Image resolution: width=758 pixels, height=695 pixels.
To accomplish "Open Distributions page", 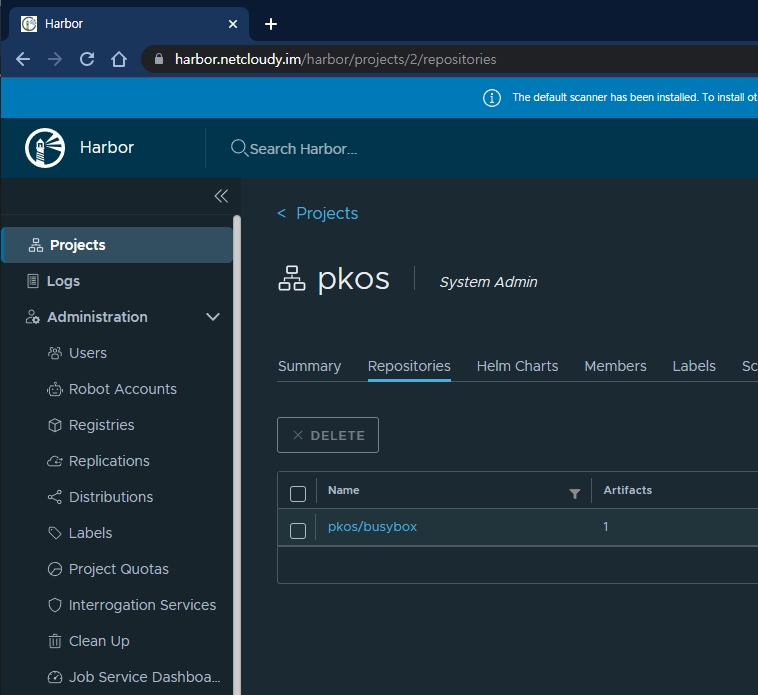I will point(111,497).
